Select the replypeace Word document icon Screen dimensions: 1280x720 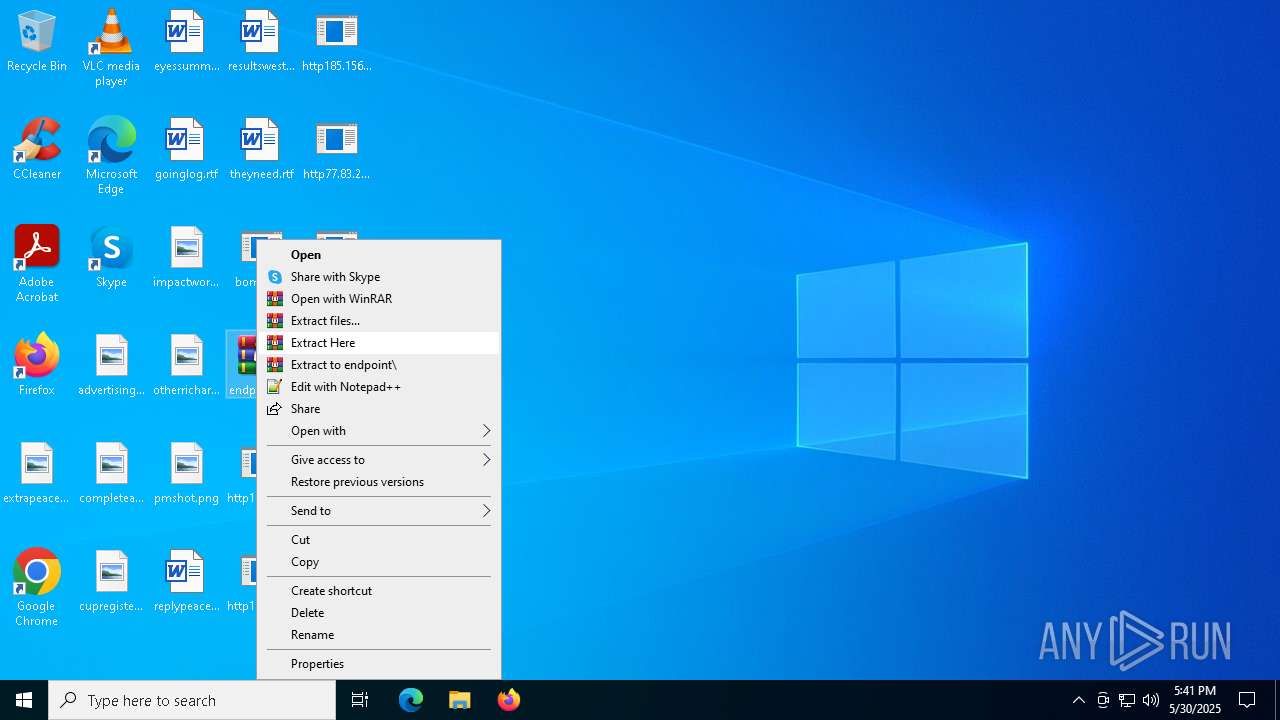[186, 582]
